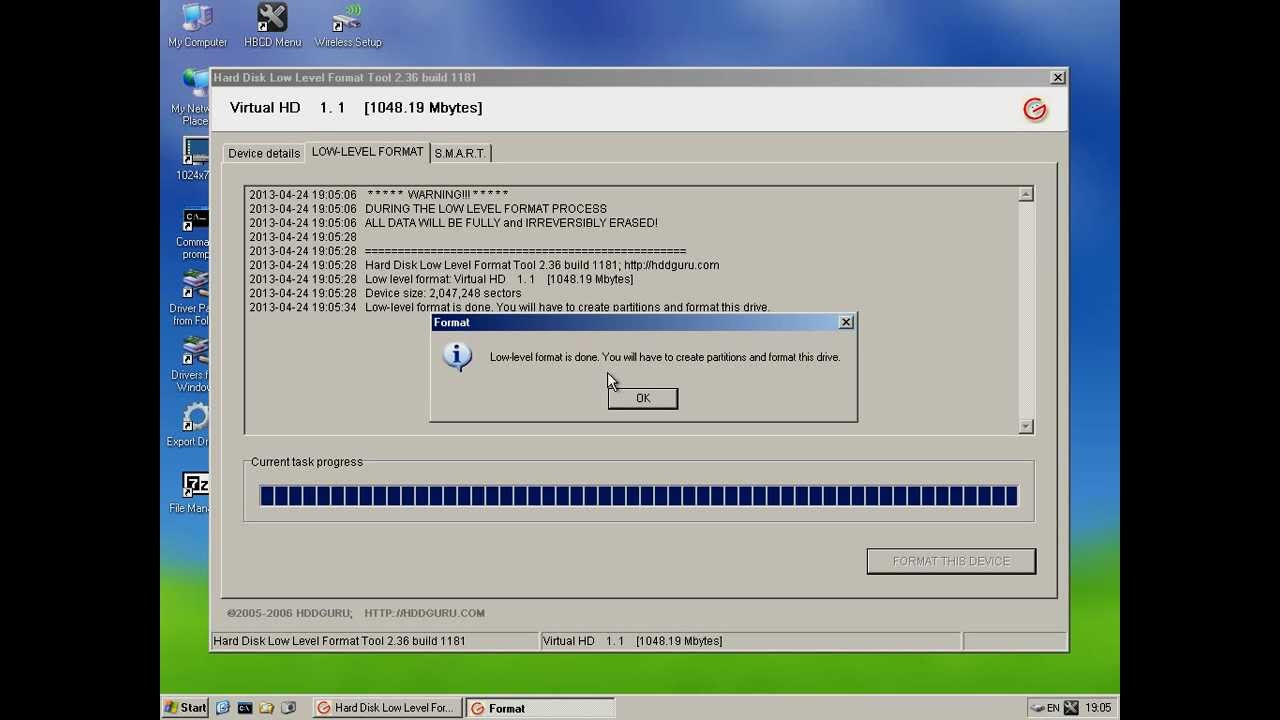Image resolution: width=1280 pixels, height=720 pixels.
Task: Open the folder explorer quick launch icon
Action: (x=266, y=708)
